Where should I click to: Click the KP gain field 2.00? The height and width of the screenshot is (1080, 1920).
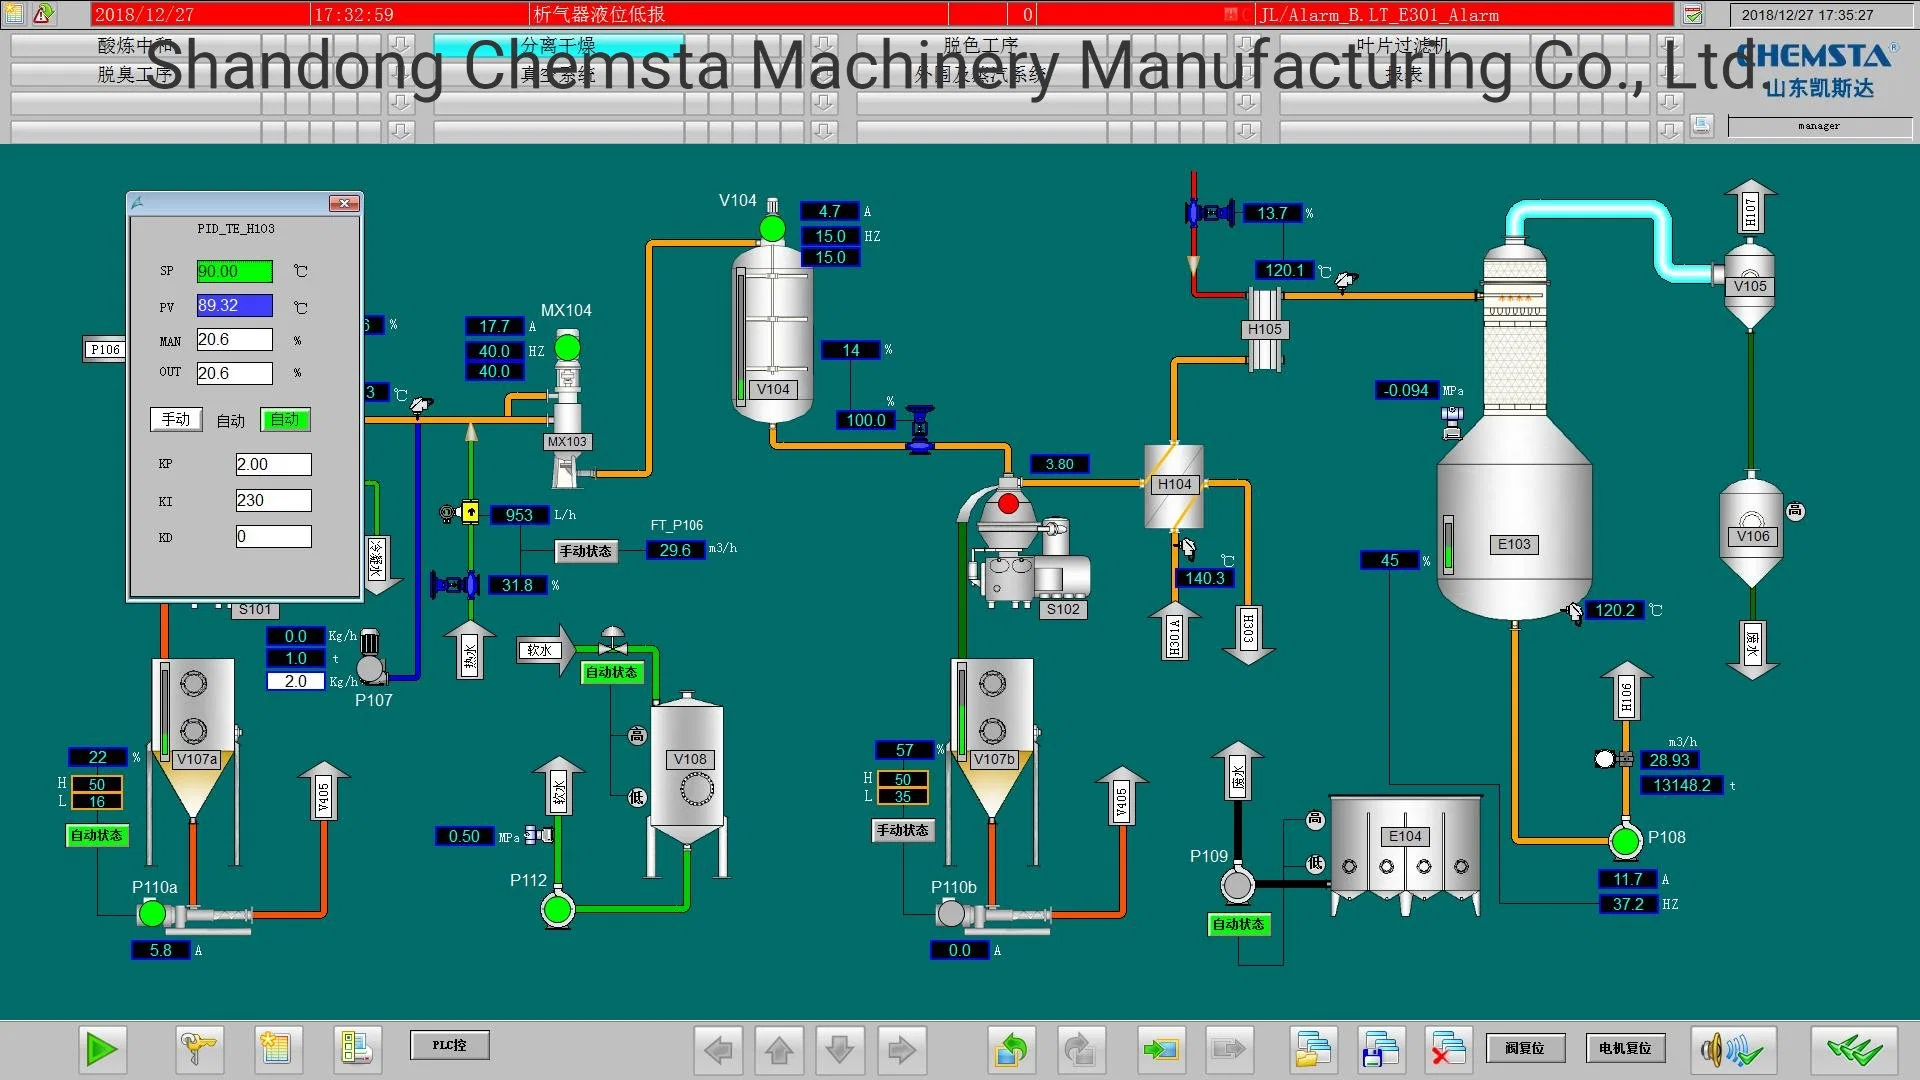click(x=273, y=464)
